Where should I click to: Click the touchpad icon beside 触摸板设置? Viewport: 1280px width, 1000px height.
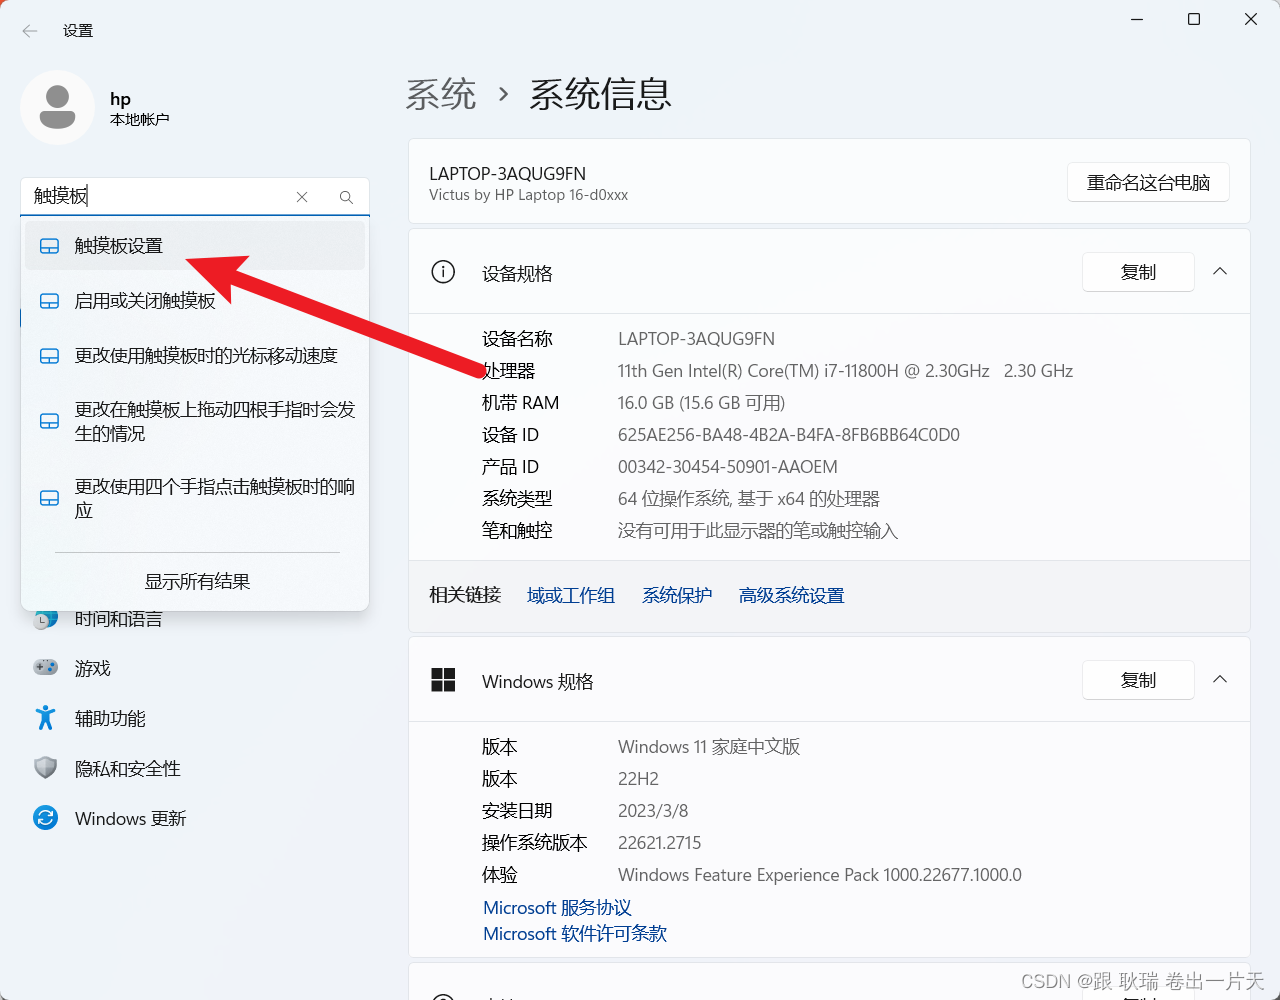(49, 246)
